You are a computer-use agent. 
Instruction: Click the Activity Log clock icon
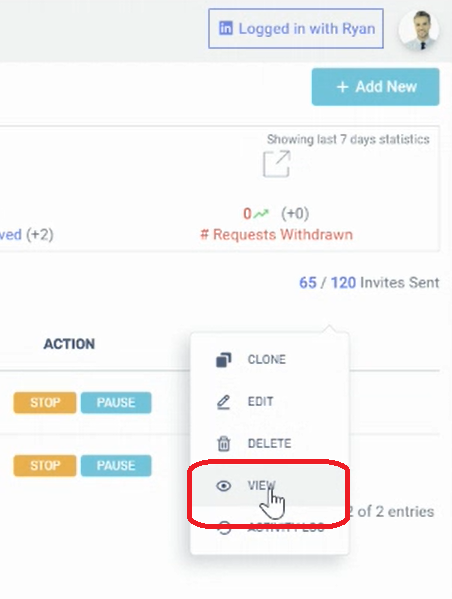click(x=224, y=527)
